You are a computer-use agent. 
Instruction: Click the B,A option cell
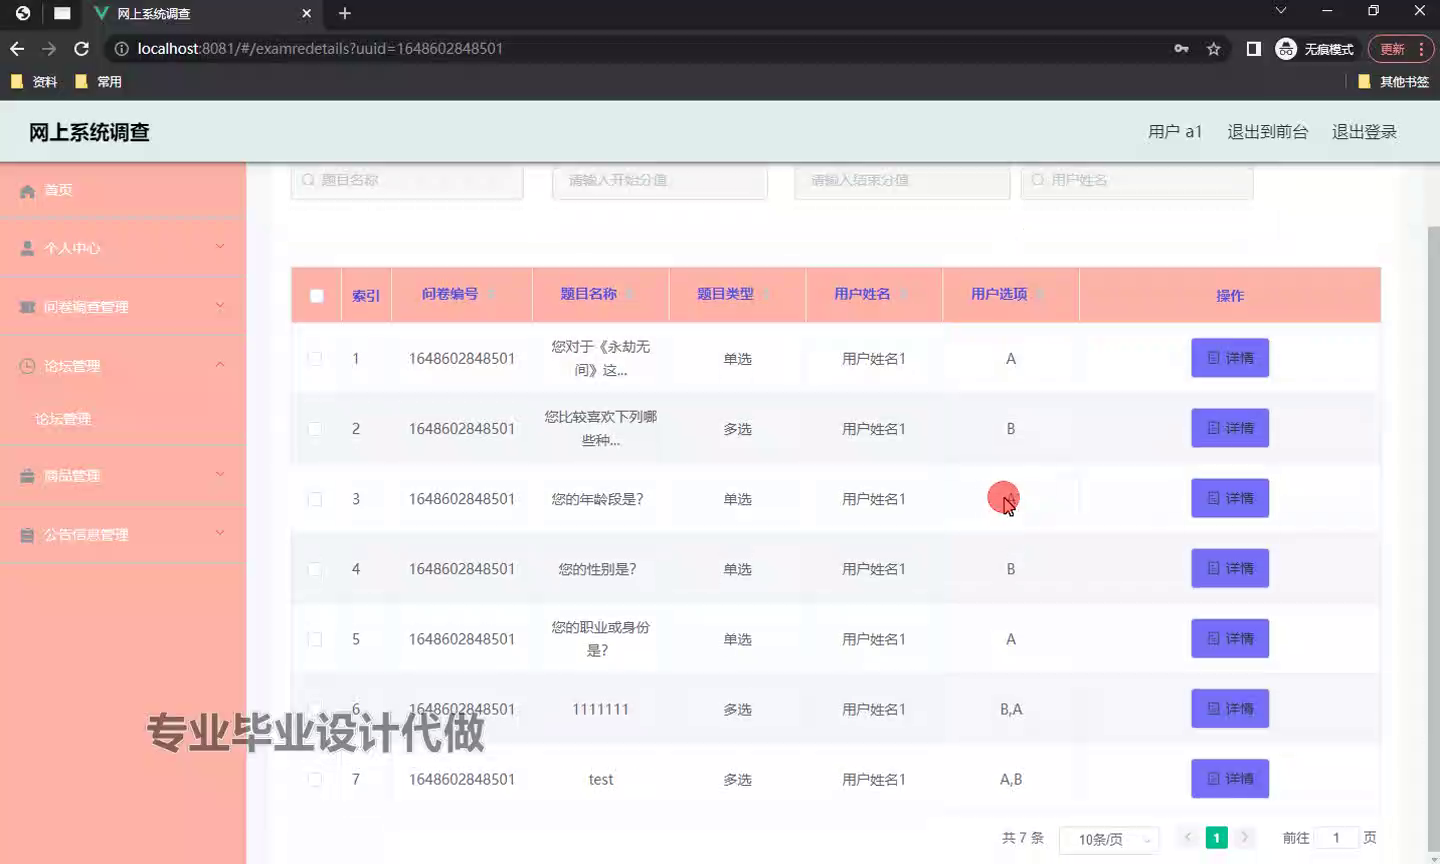point(1011,709)
